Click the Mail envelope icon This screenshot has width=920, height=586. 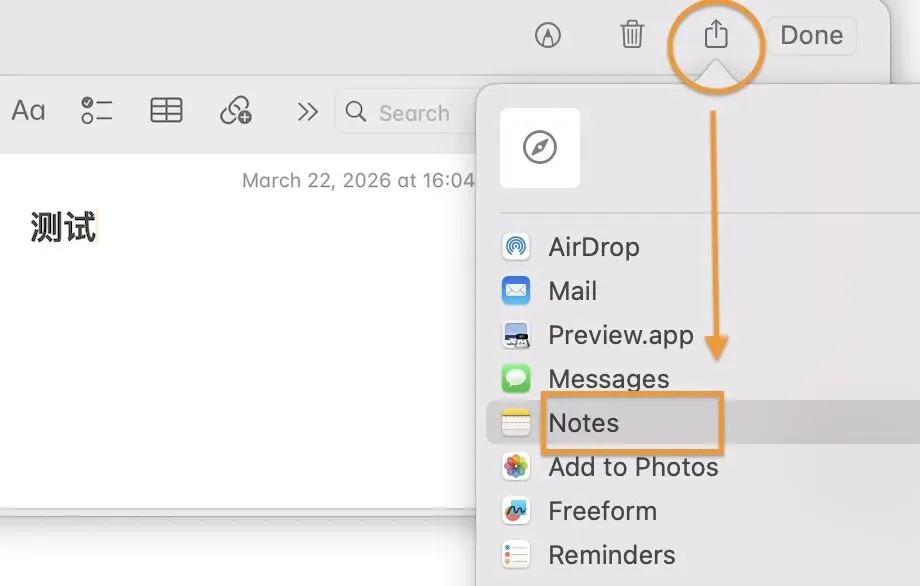coord(516,290)
